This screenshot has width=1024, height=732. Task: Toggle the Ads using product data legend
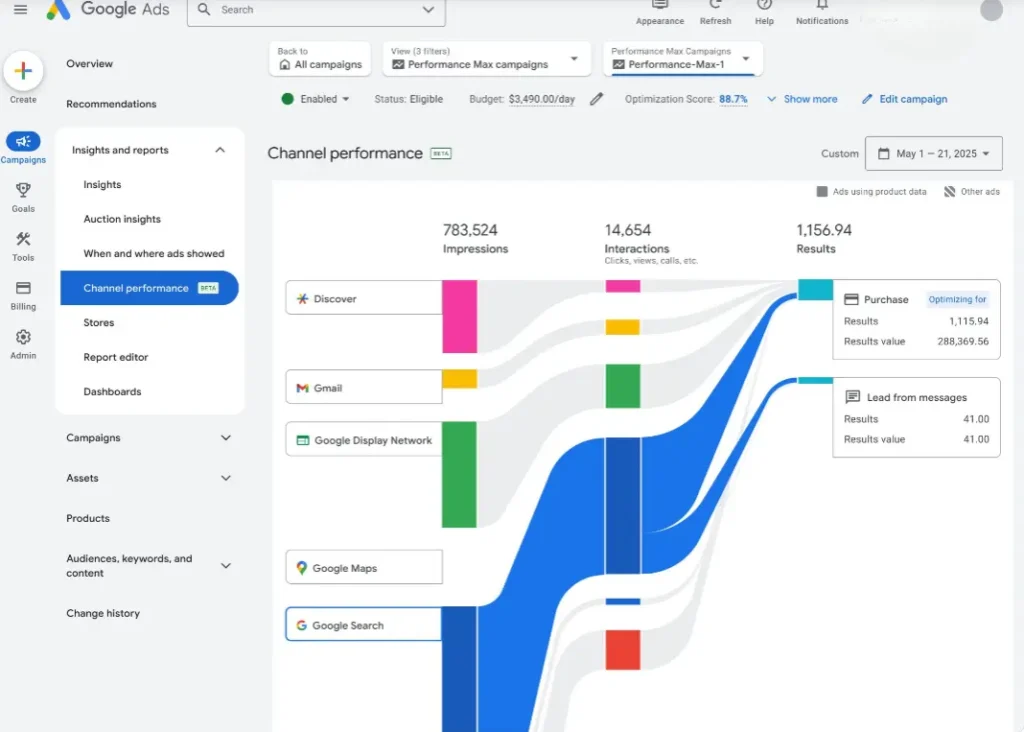[x=872, y=192]
